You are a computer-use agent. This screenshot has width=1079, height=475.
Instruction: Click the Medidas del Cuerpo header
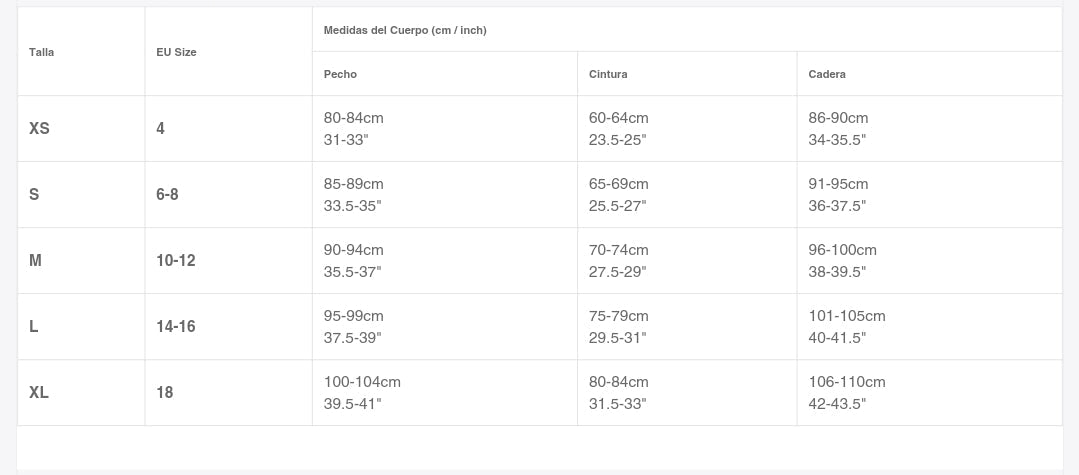pos(405,30)
